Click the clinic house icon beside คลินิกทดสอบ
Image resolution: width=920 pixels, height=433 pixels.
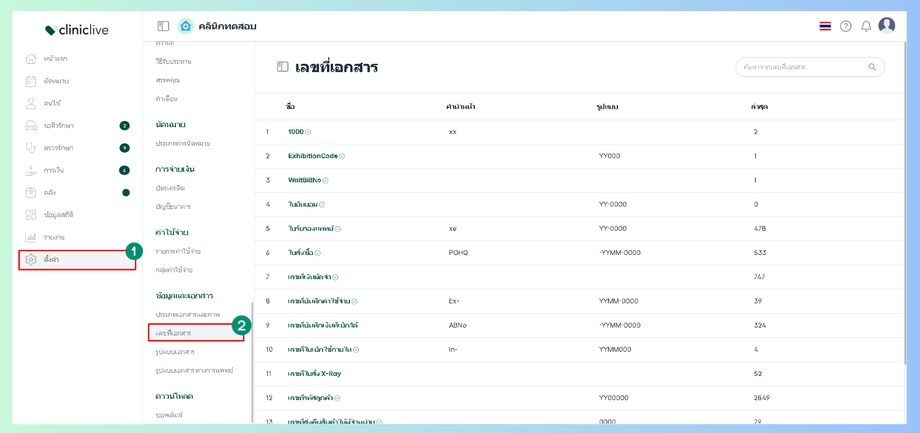point(185,26)
